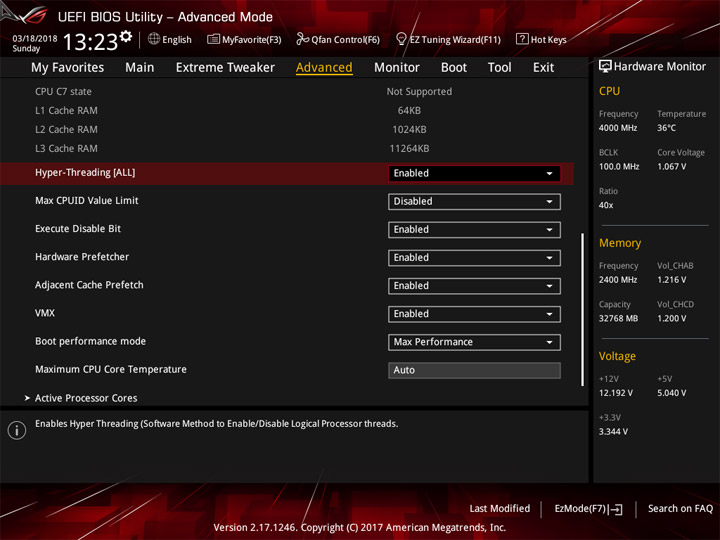Viewport: 720px width, 540px height.
Task: Click the settings gear next to the clock
Action: tap(126, 37)
